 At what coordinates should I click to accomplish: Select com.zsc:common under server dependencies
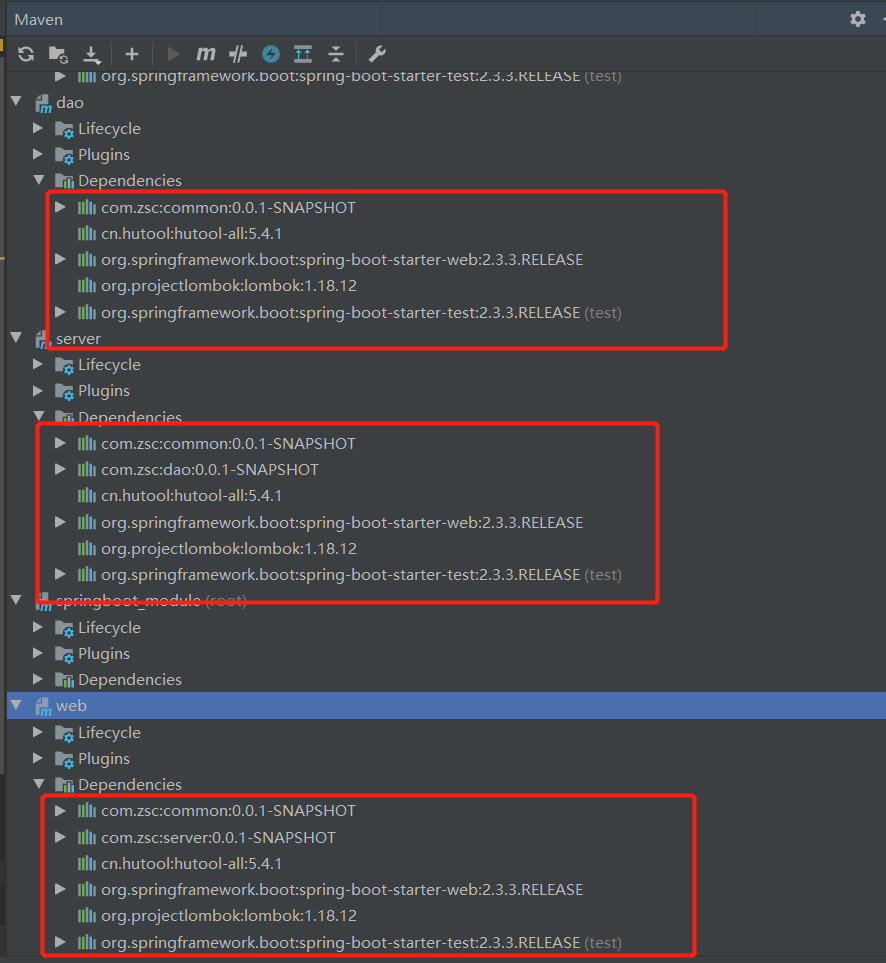[228, 443]
